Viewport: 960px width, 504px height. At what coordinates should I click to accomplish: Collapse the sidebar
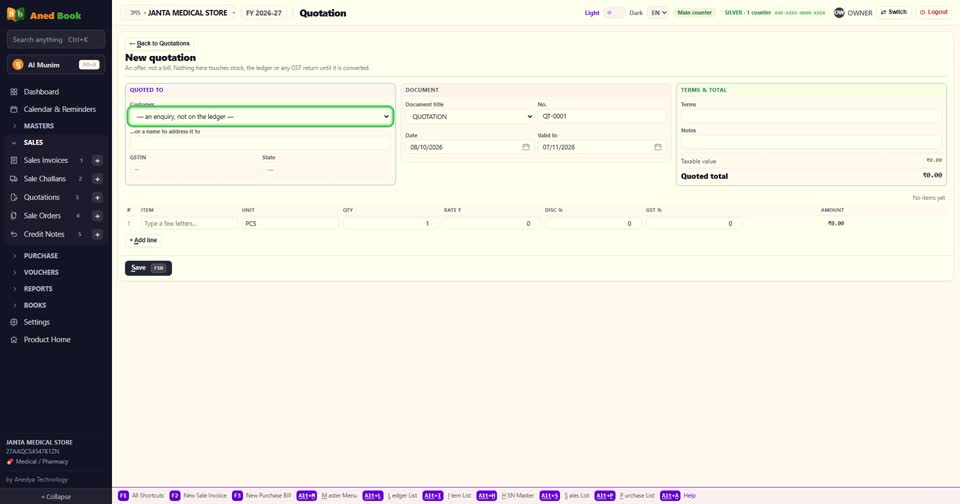56,497
